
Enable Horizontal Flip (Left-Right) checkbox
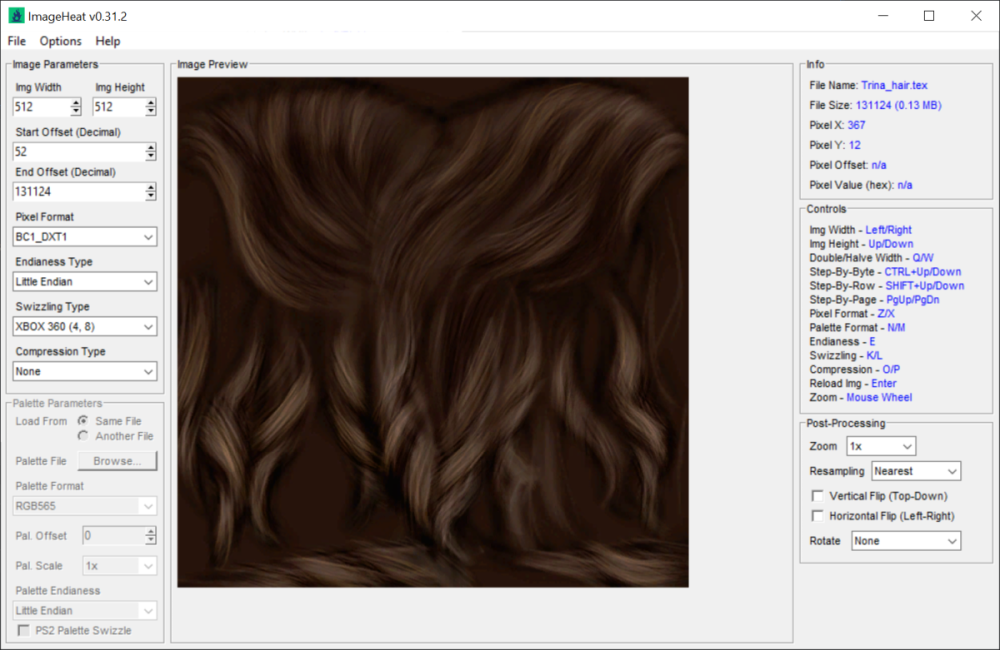point(817,515)
